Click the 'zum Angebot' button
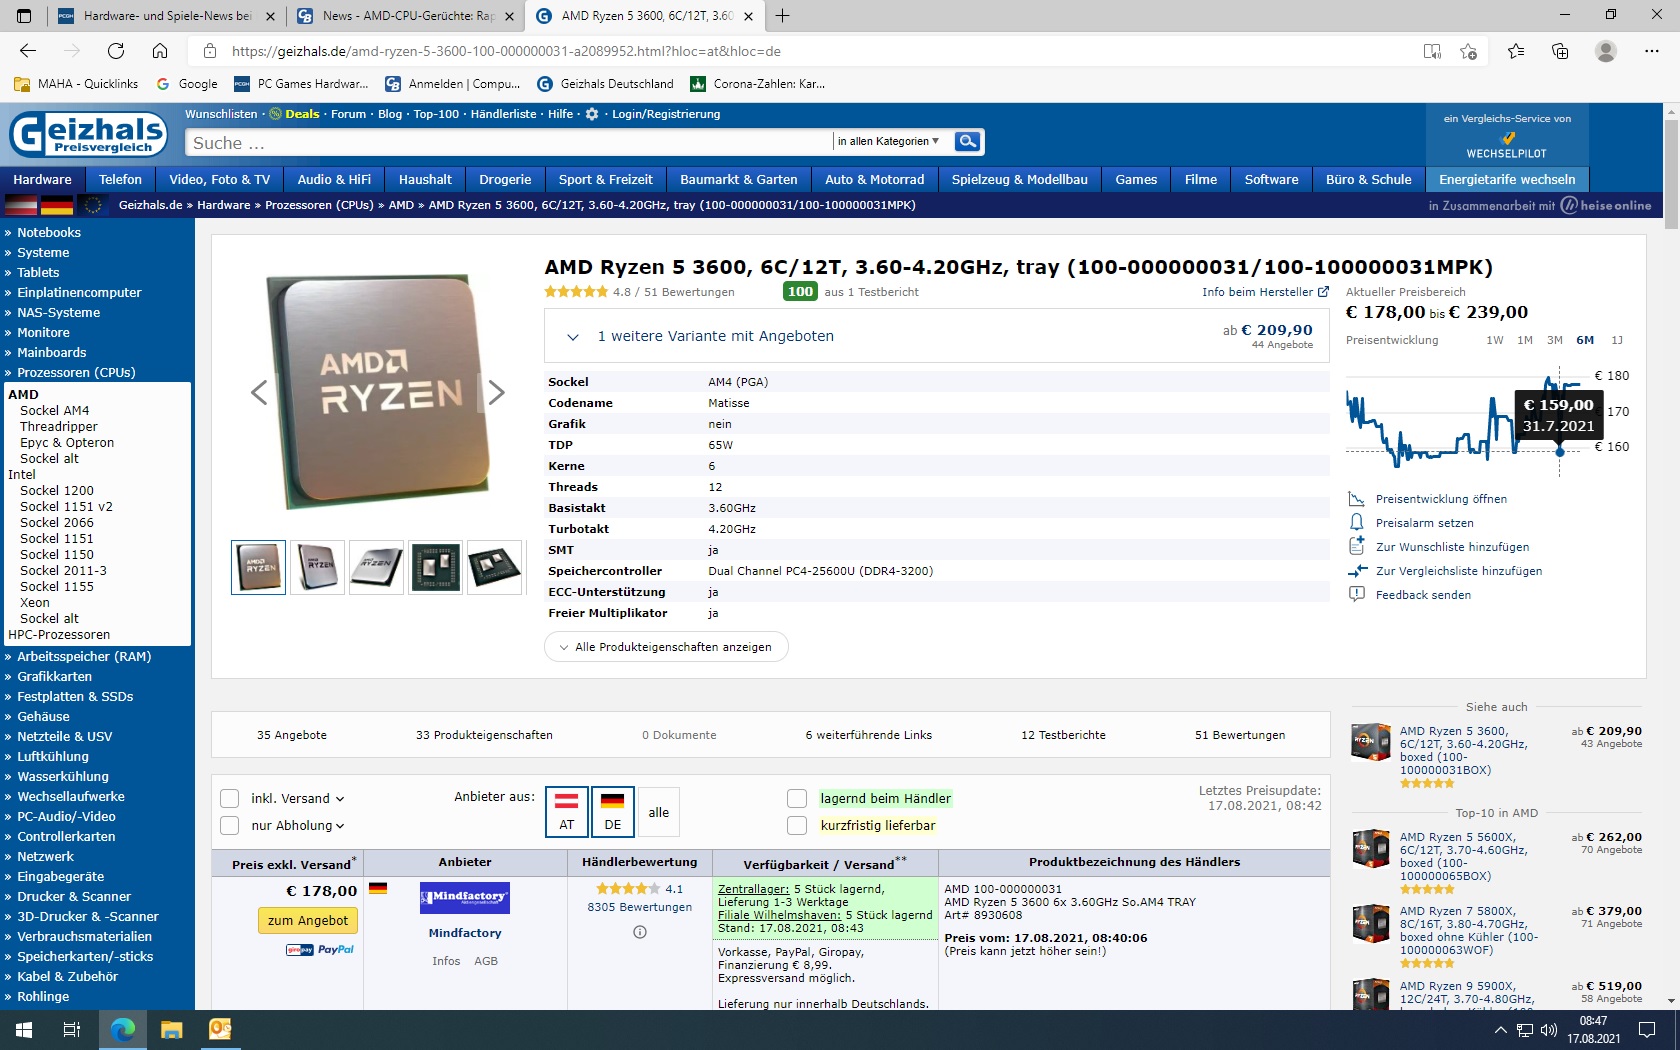The height and width of the screenshot is (1050, 1680). pos(308,920)
